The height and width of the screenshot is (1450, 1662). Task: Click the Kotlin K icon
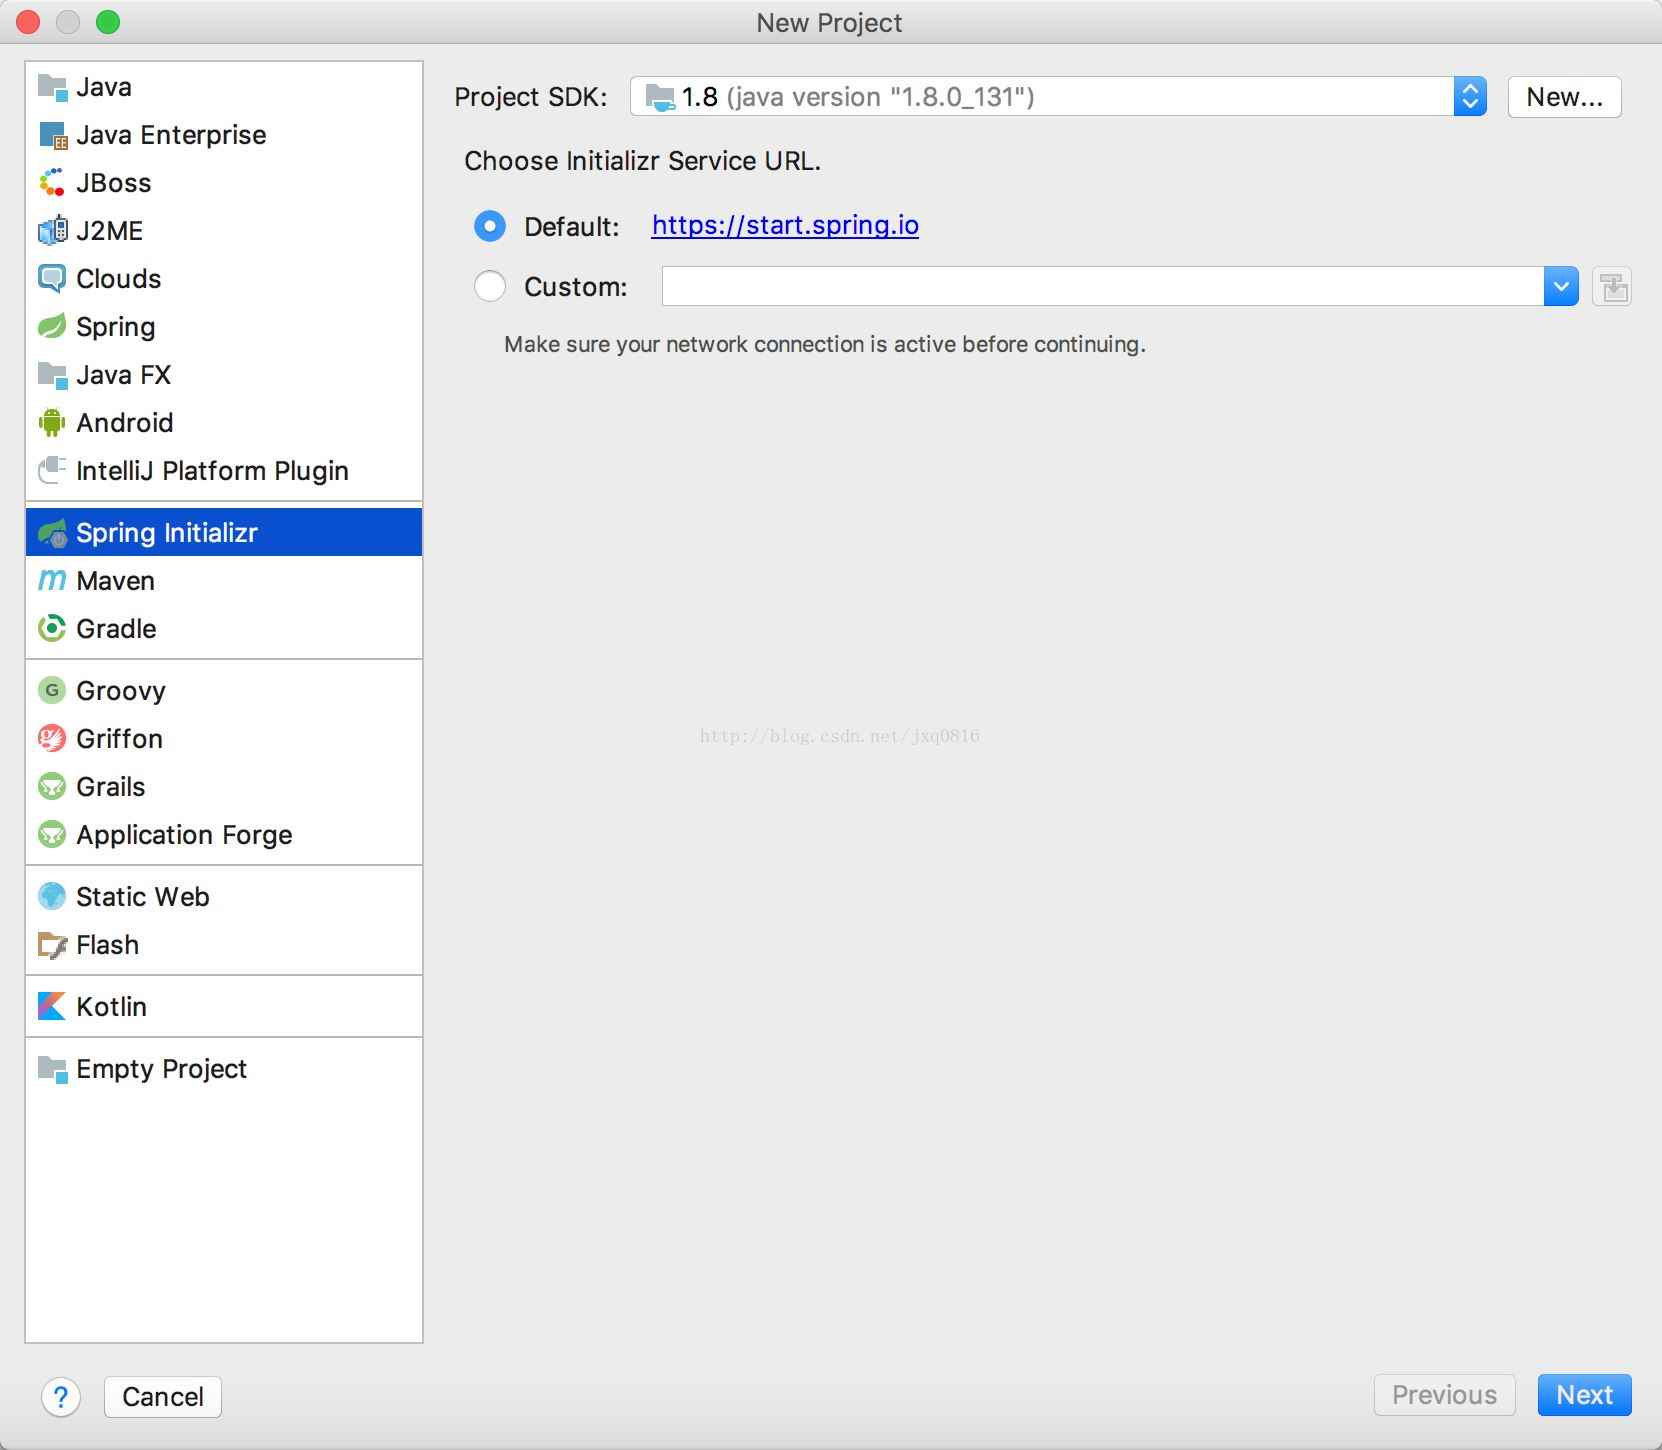pyautogui.click(x=52, y=1007)
